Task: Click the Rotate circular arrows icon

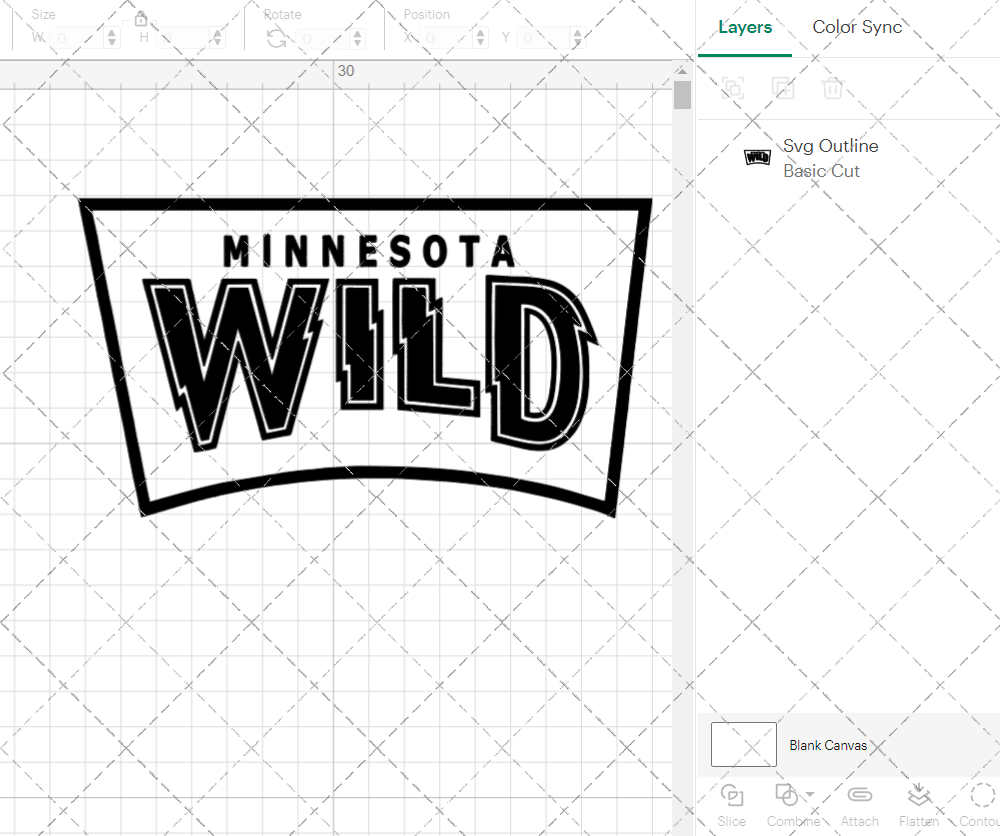Action: [x=277, y=38]
